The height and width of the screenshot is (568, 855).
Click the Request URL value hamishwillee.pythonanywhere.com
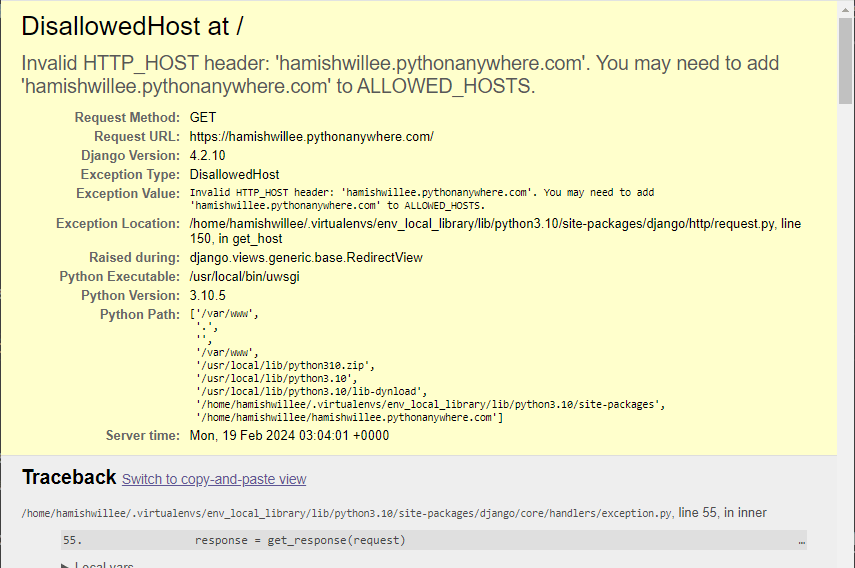pyautogui.click(x=311, y=137)
